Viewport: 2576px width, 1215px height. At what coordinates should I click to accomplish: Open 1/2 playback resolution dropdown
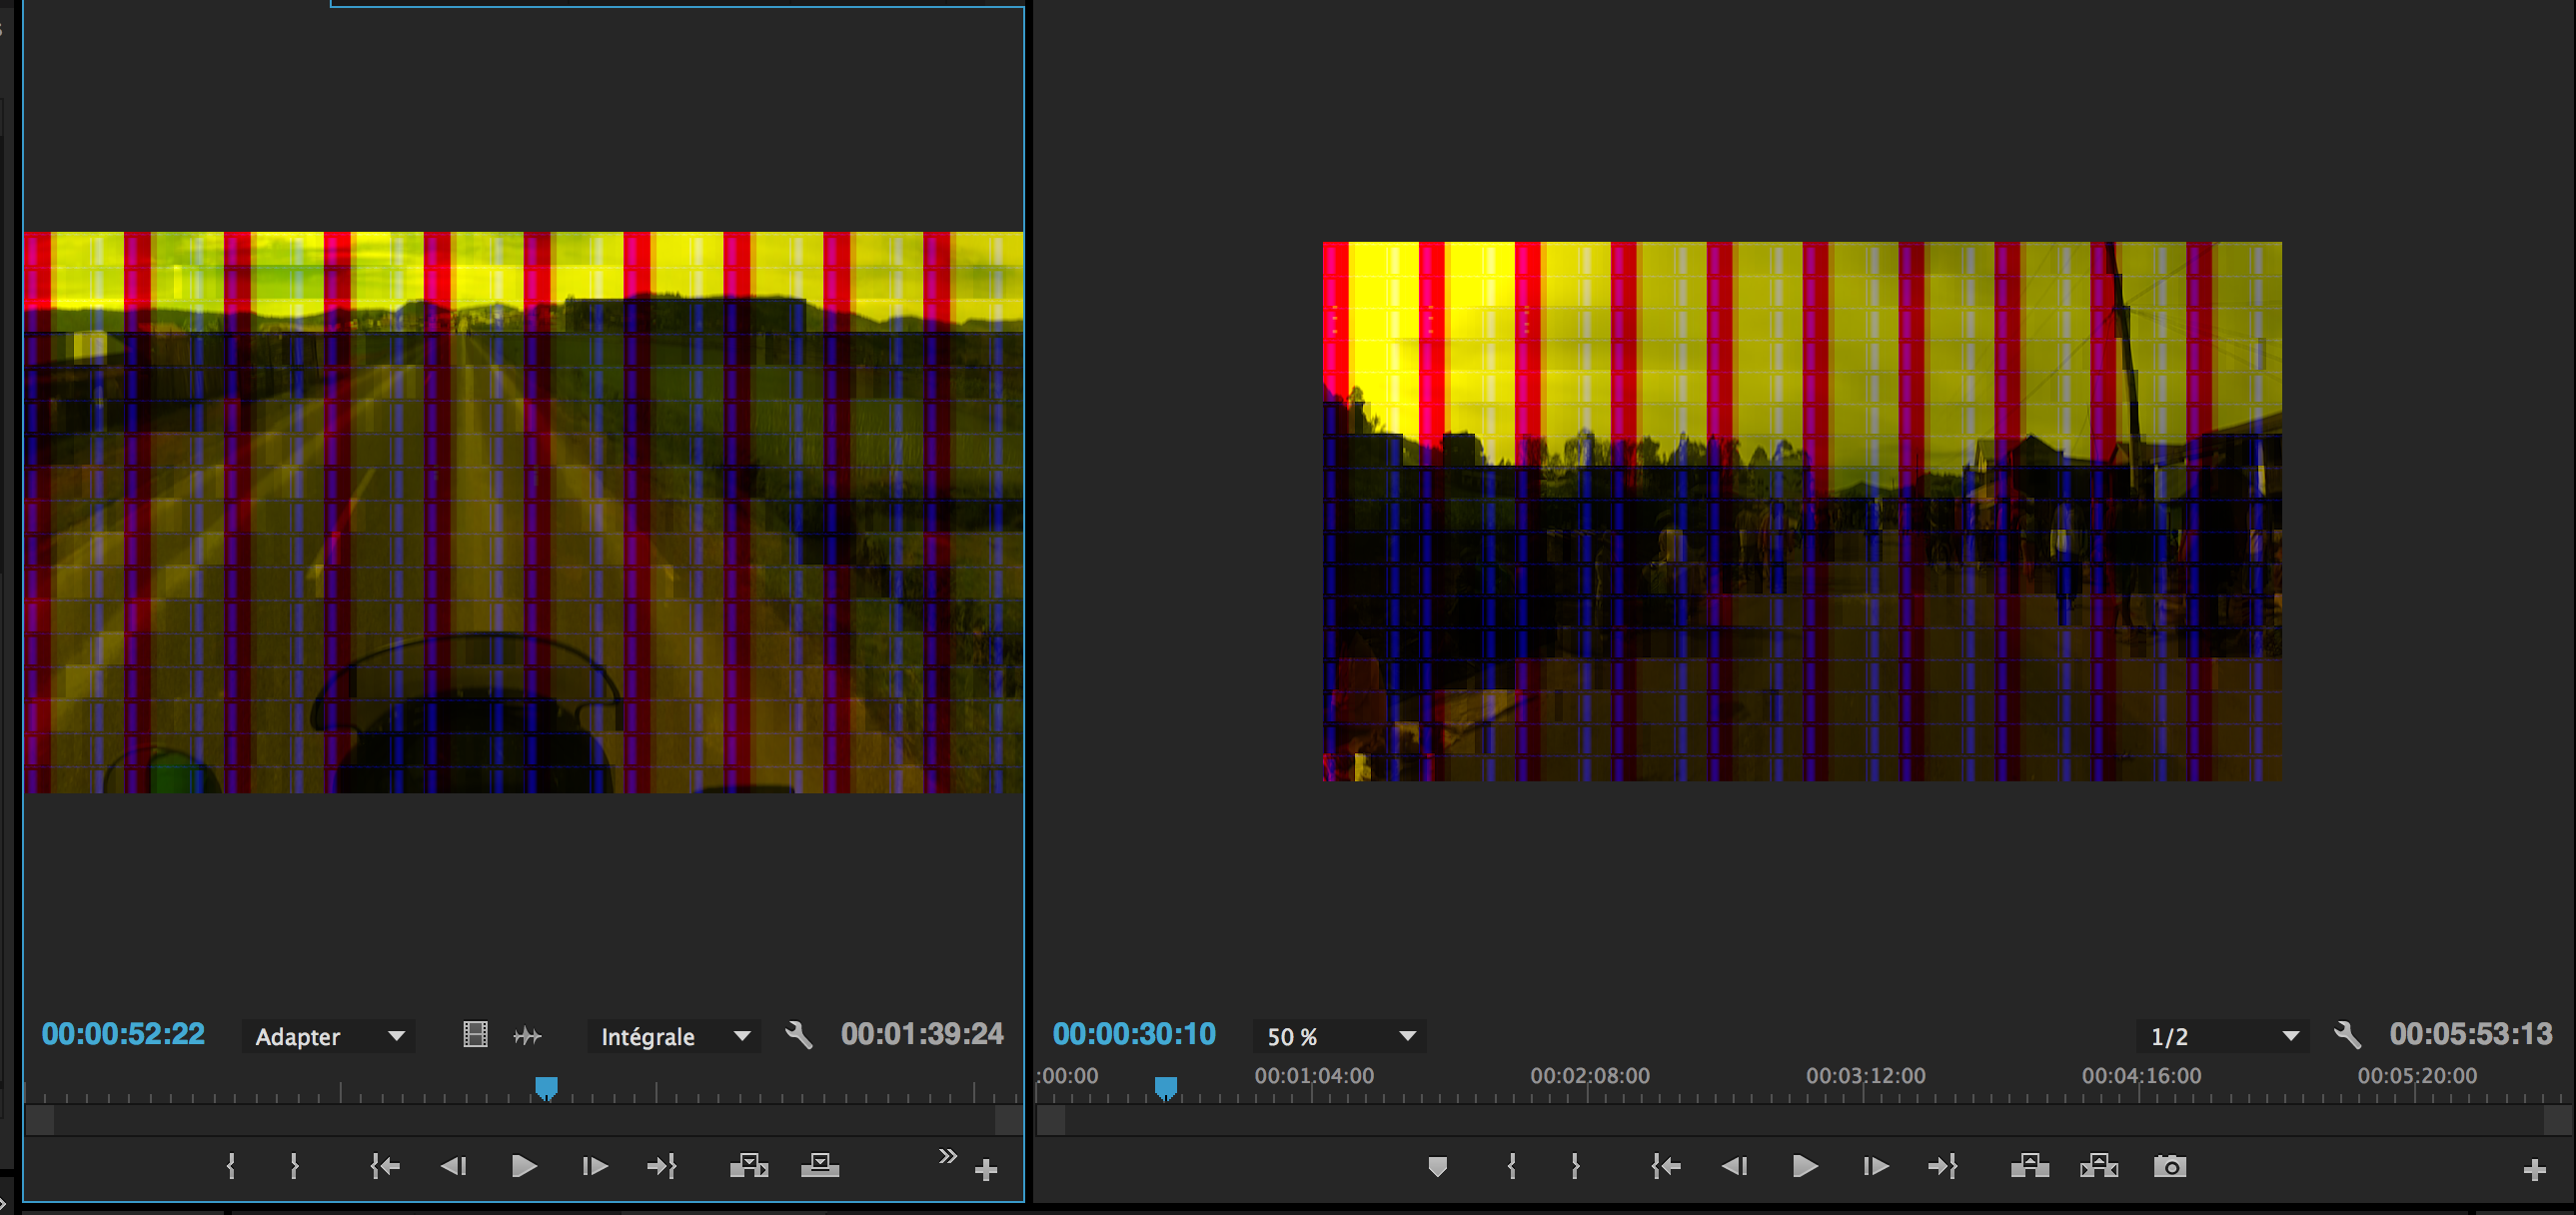click(x=2223, y=1036)
